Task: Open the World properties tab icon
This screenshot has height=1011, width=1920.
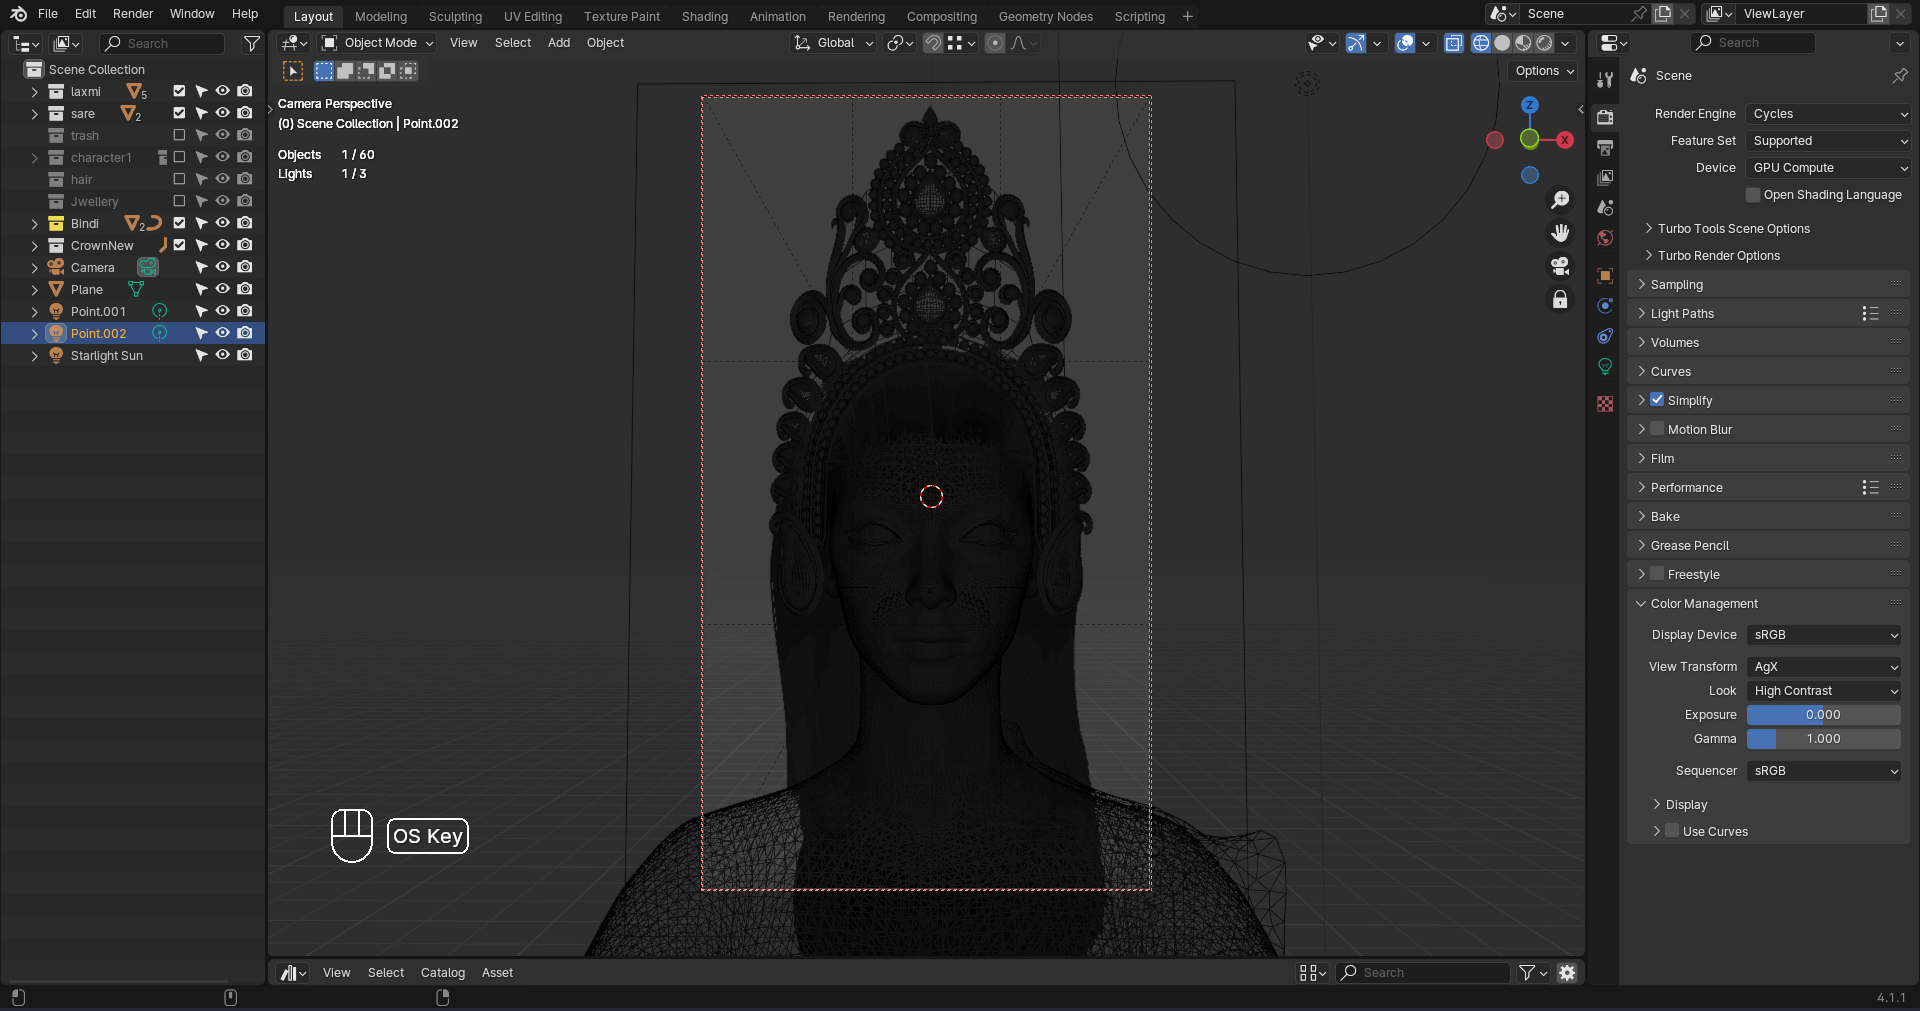Action: 1605,238
